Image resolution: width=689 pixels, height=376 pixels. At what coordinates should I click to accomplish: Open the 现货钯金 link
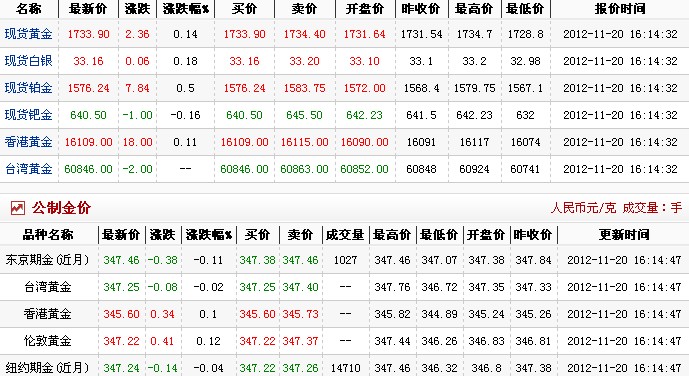pos(29,115)
